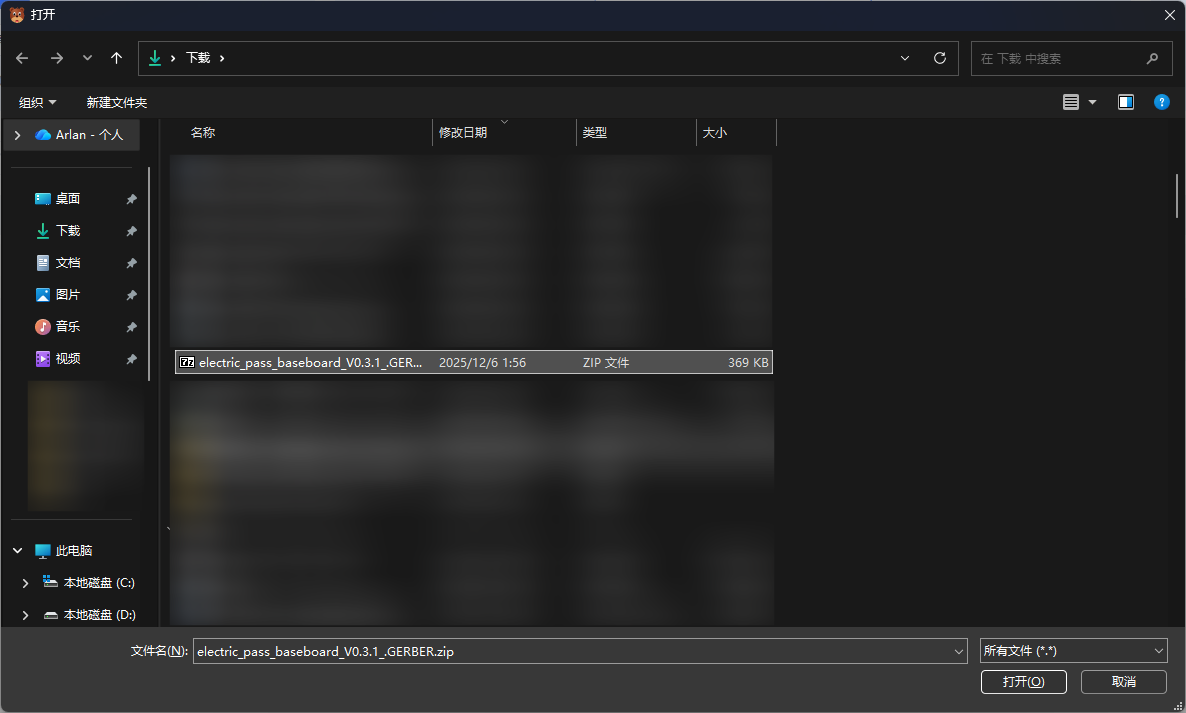The height and width of the screenshot is (713, 1186).
Task: Collapse the This PC (此电脑) tree node
Action: click(x=18, y=551)
